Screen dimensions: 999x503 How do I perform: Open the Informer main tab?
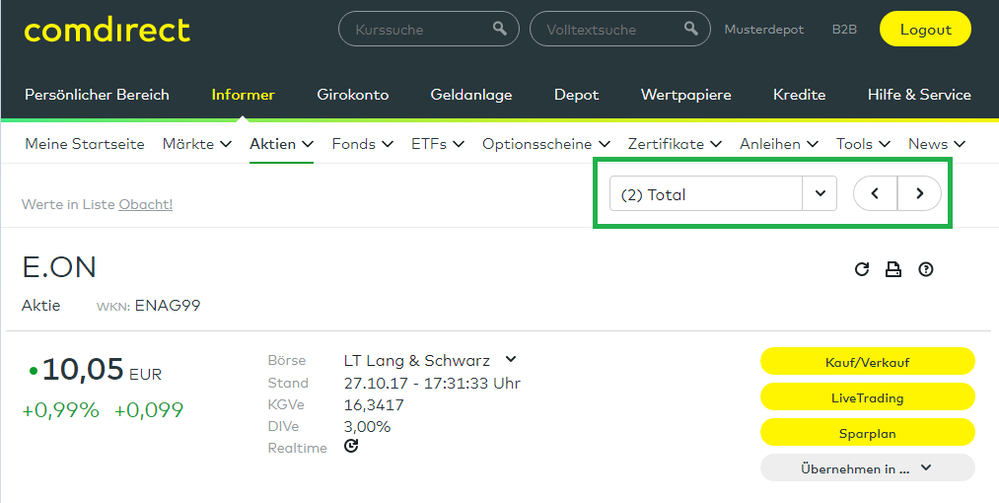243,95
